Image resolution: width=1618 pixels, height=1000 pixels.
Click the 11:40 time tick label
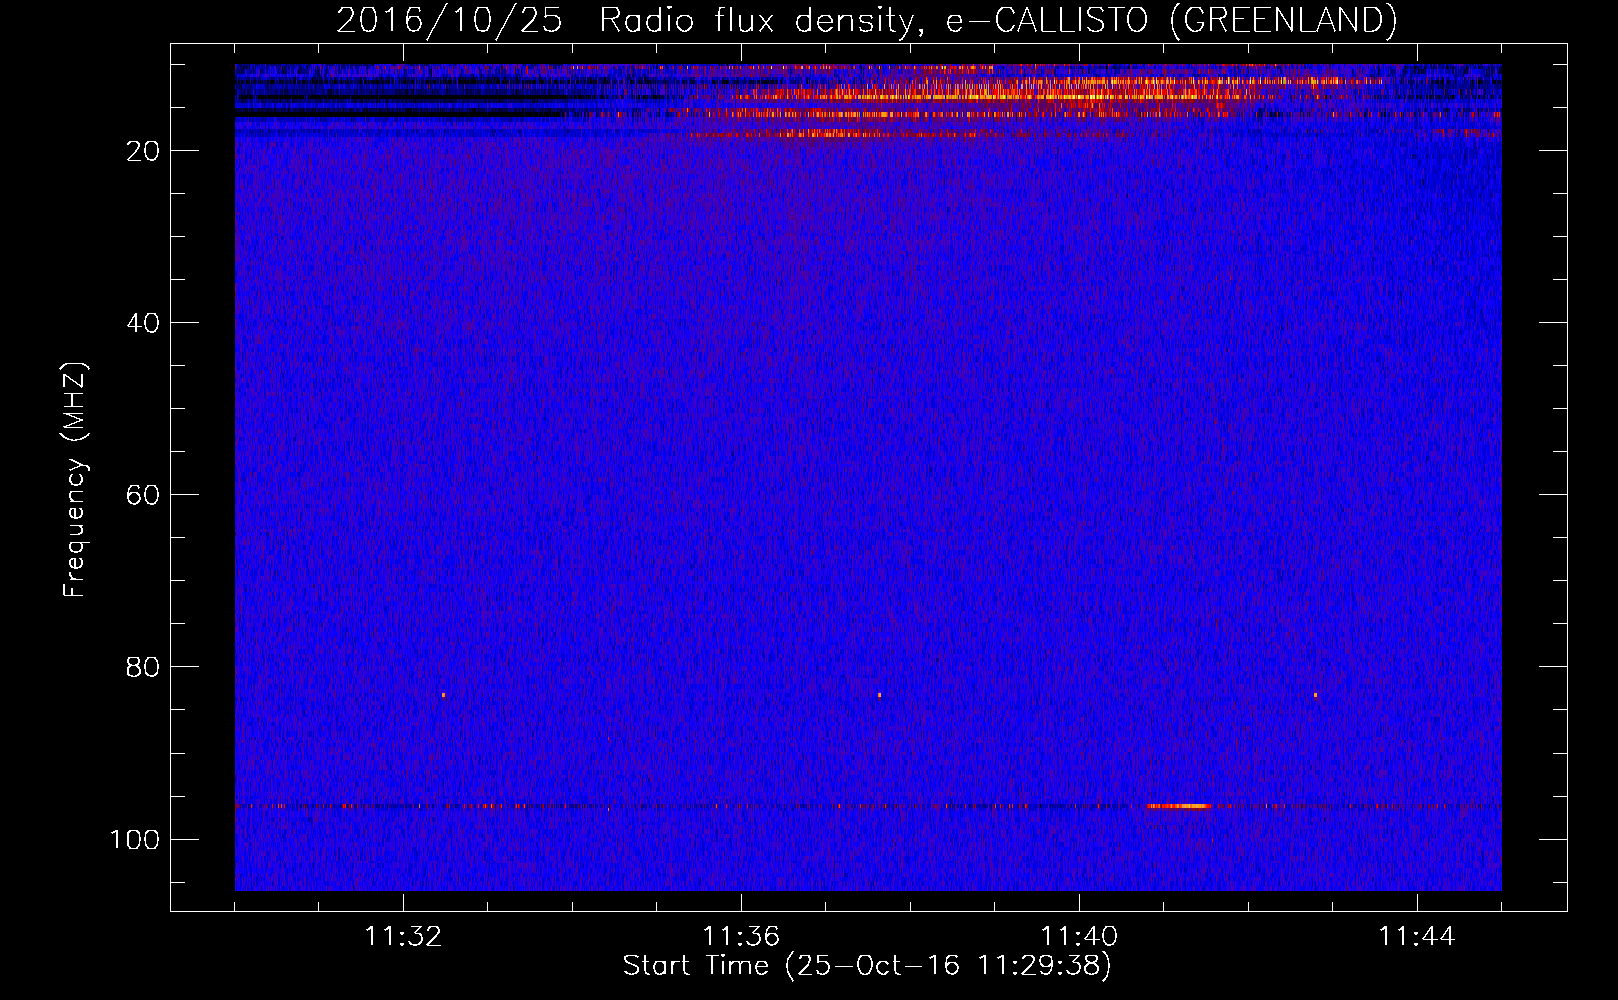point(1079,937)
